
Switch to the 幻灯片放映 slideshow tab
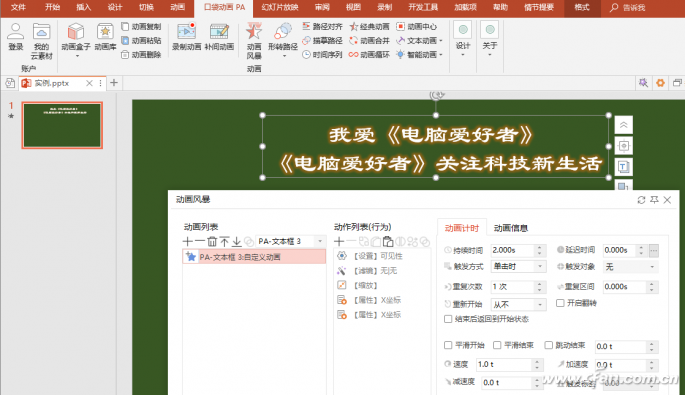[280, 7]
